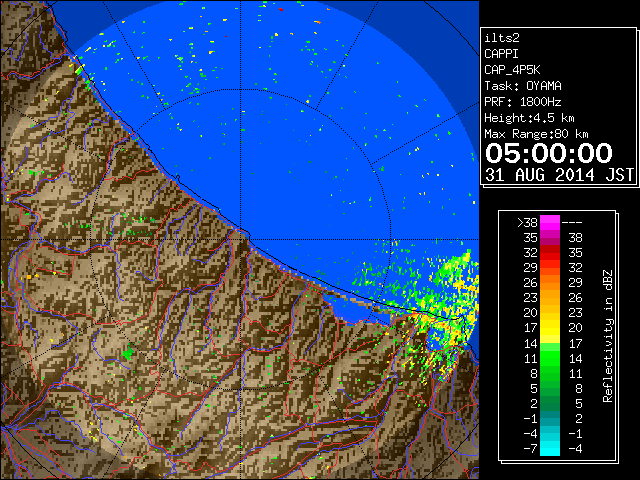
Task: Click the red 32-35 dBZ legend swatch
Action: pos(550,253)
